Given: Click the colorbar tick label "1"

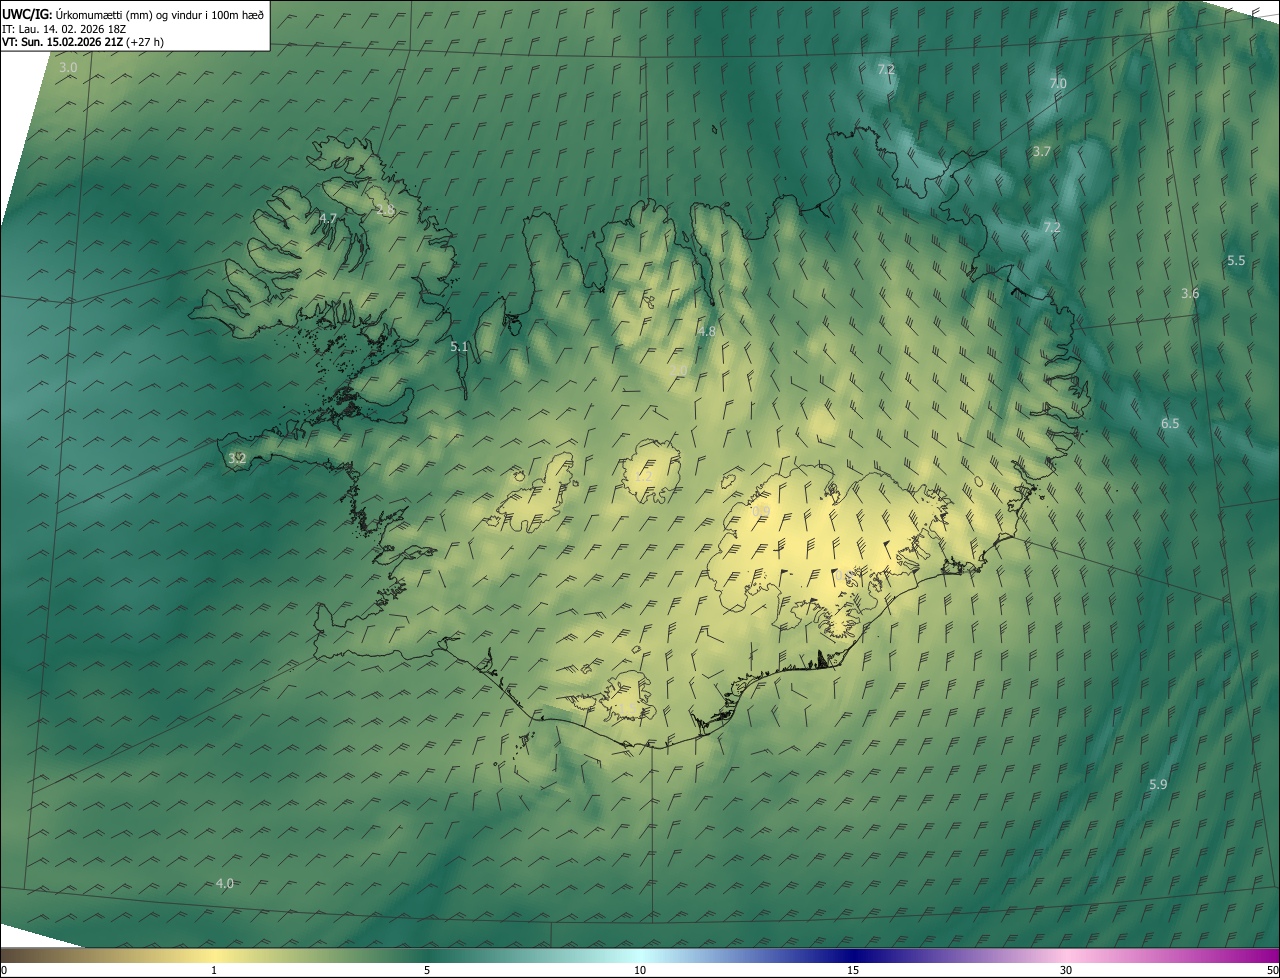Looking at the screenshot, I should tap(214, 970).
